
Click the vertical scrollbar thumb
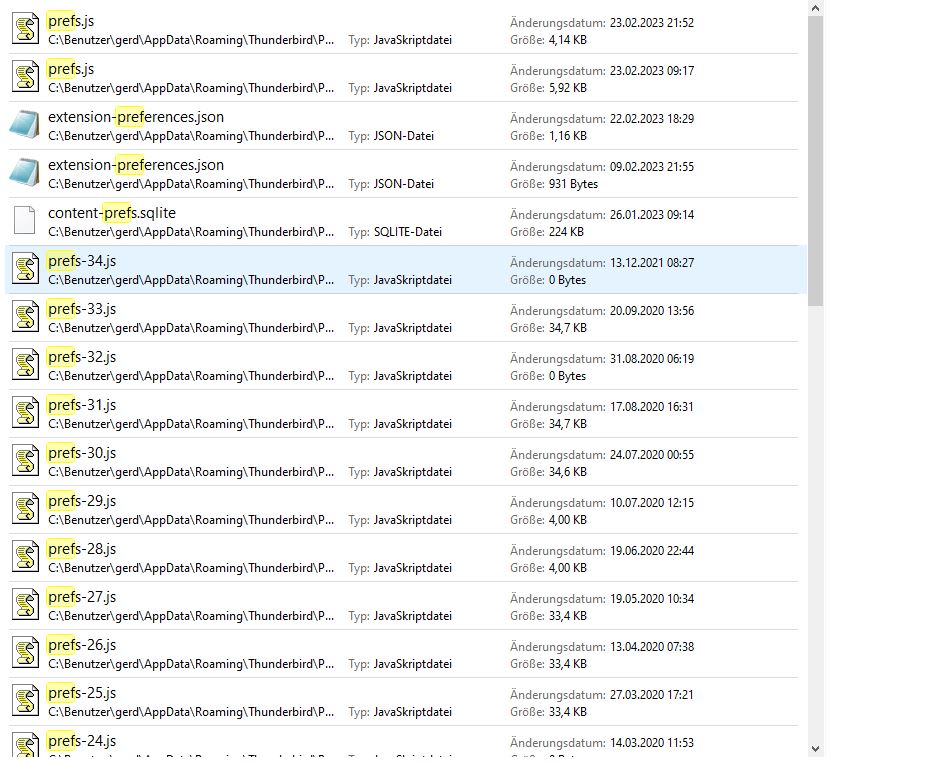click(x=815, y=161)
